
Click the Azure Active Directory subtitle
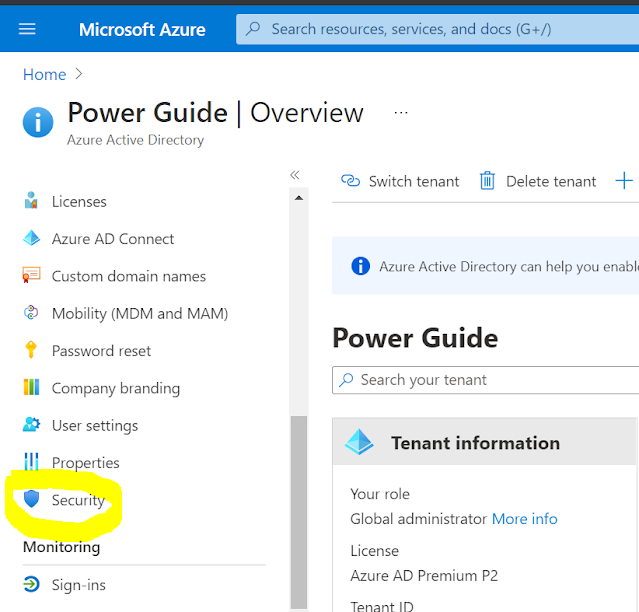[x=135, y=140]
